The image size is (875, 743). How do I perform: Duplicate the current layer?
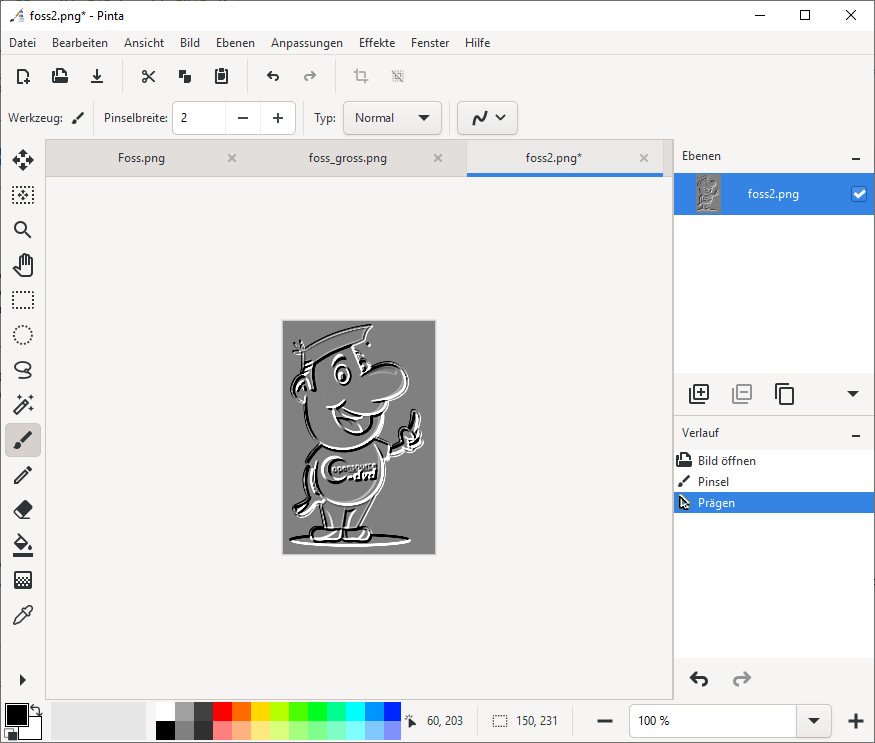[x=784, y=394]
